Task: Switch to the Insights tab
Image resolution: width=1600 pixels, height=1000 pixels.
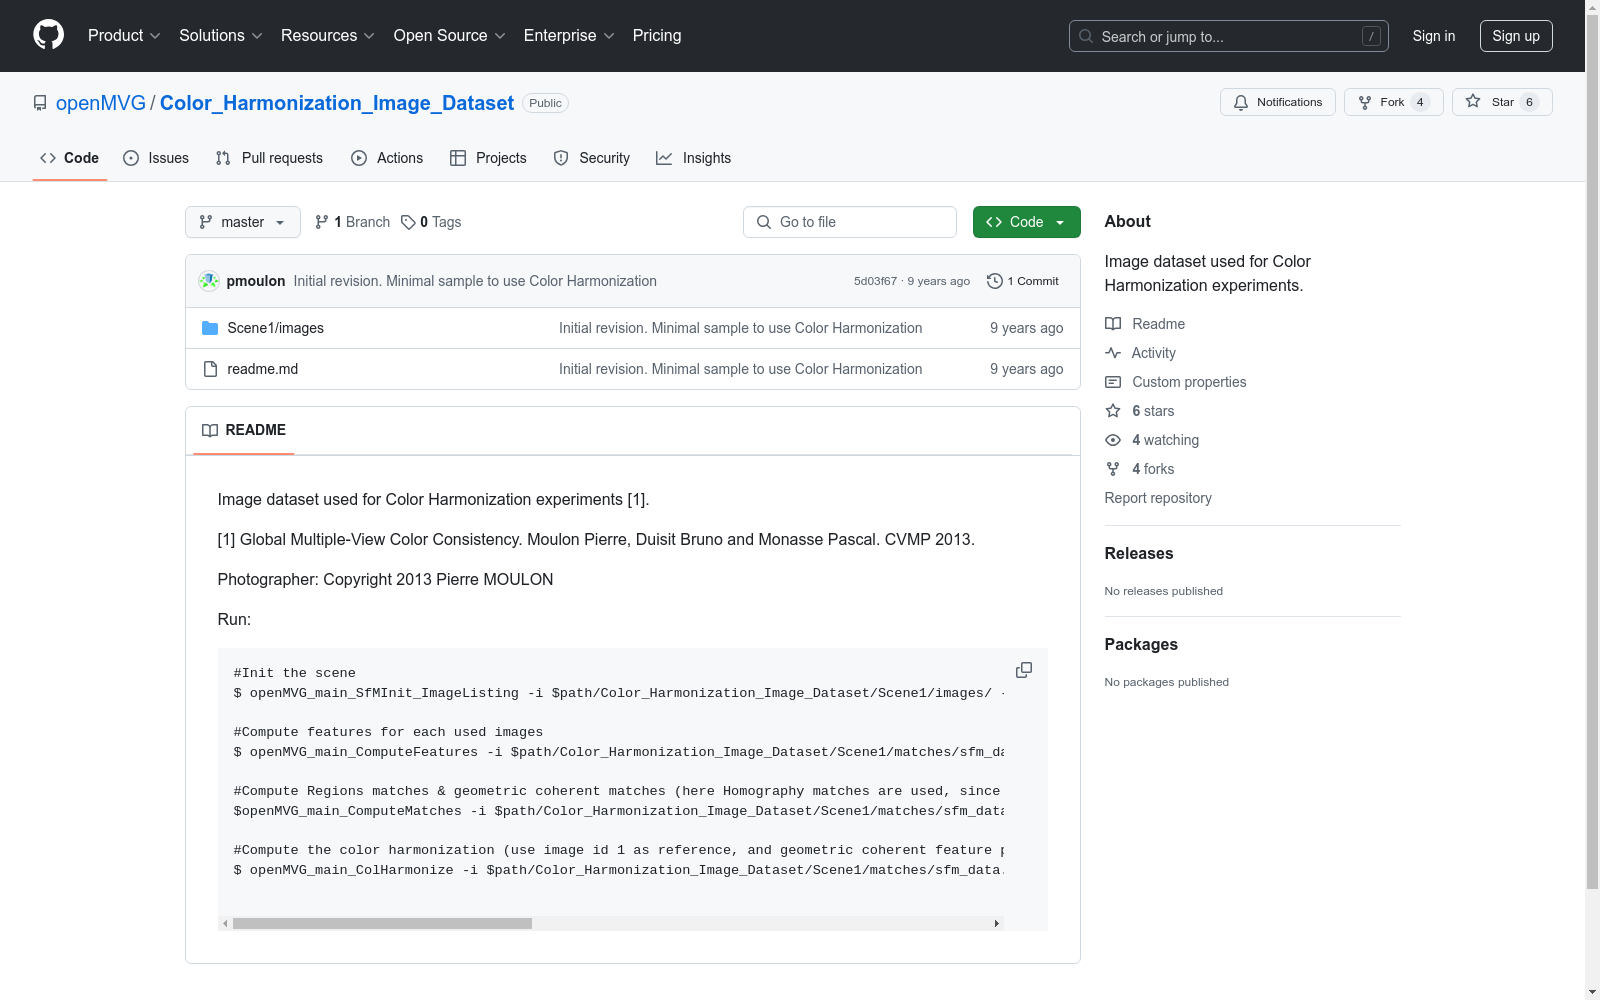Action: click(x=693, y=158)
